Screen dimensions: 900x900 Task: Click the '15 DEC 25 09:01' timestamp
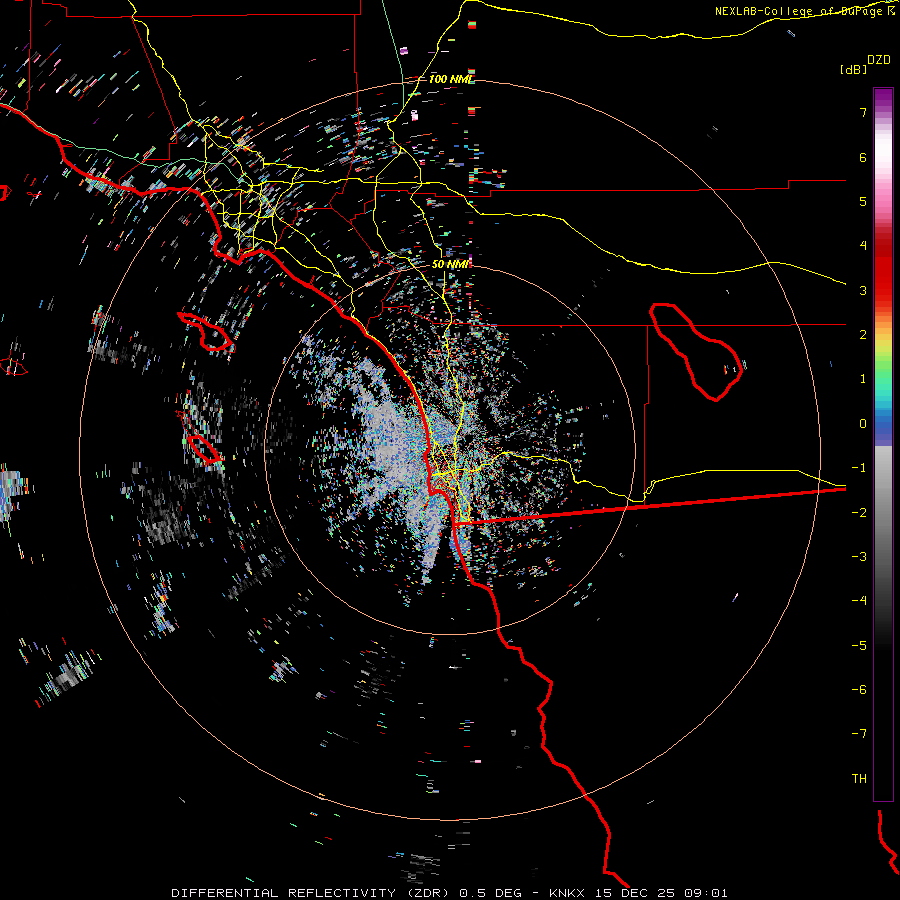660,893
